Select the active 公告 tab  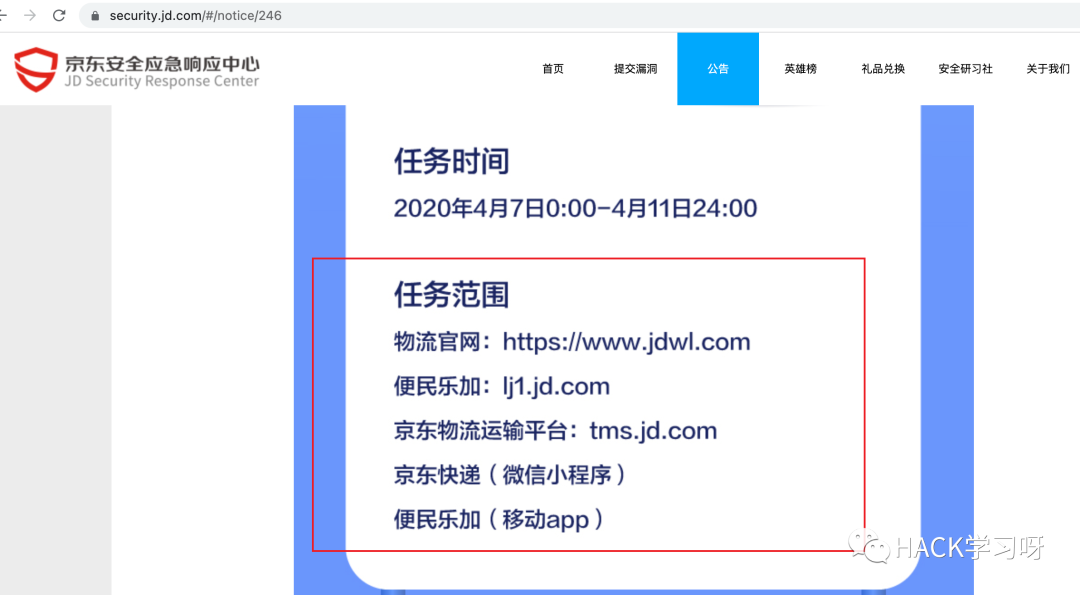tap(718, 69)
